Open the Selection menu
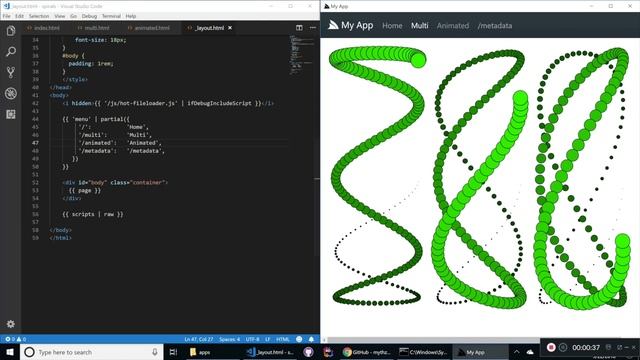 (x=39, y=16)
